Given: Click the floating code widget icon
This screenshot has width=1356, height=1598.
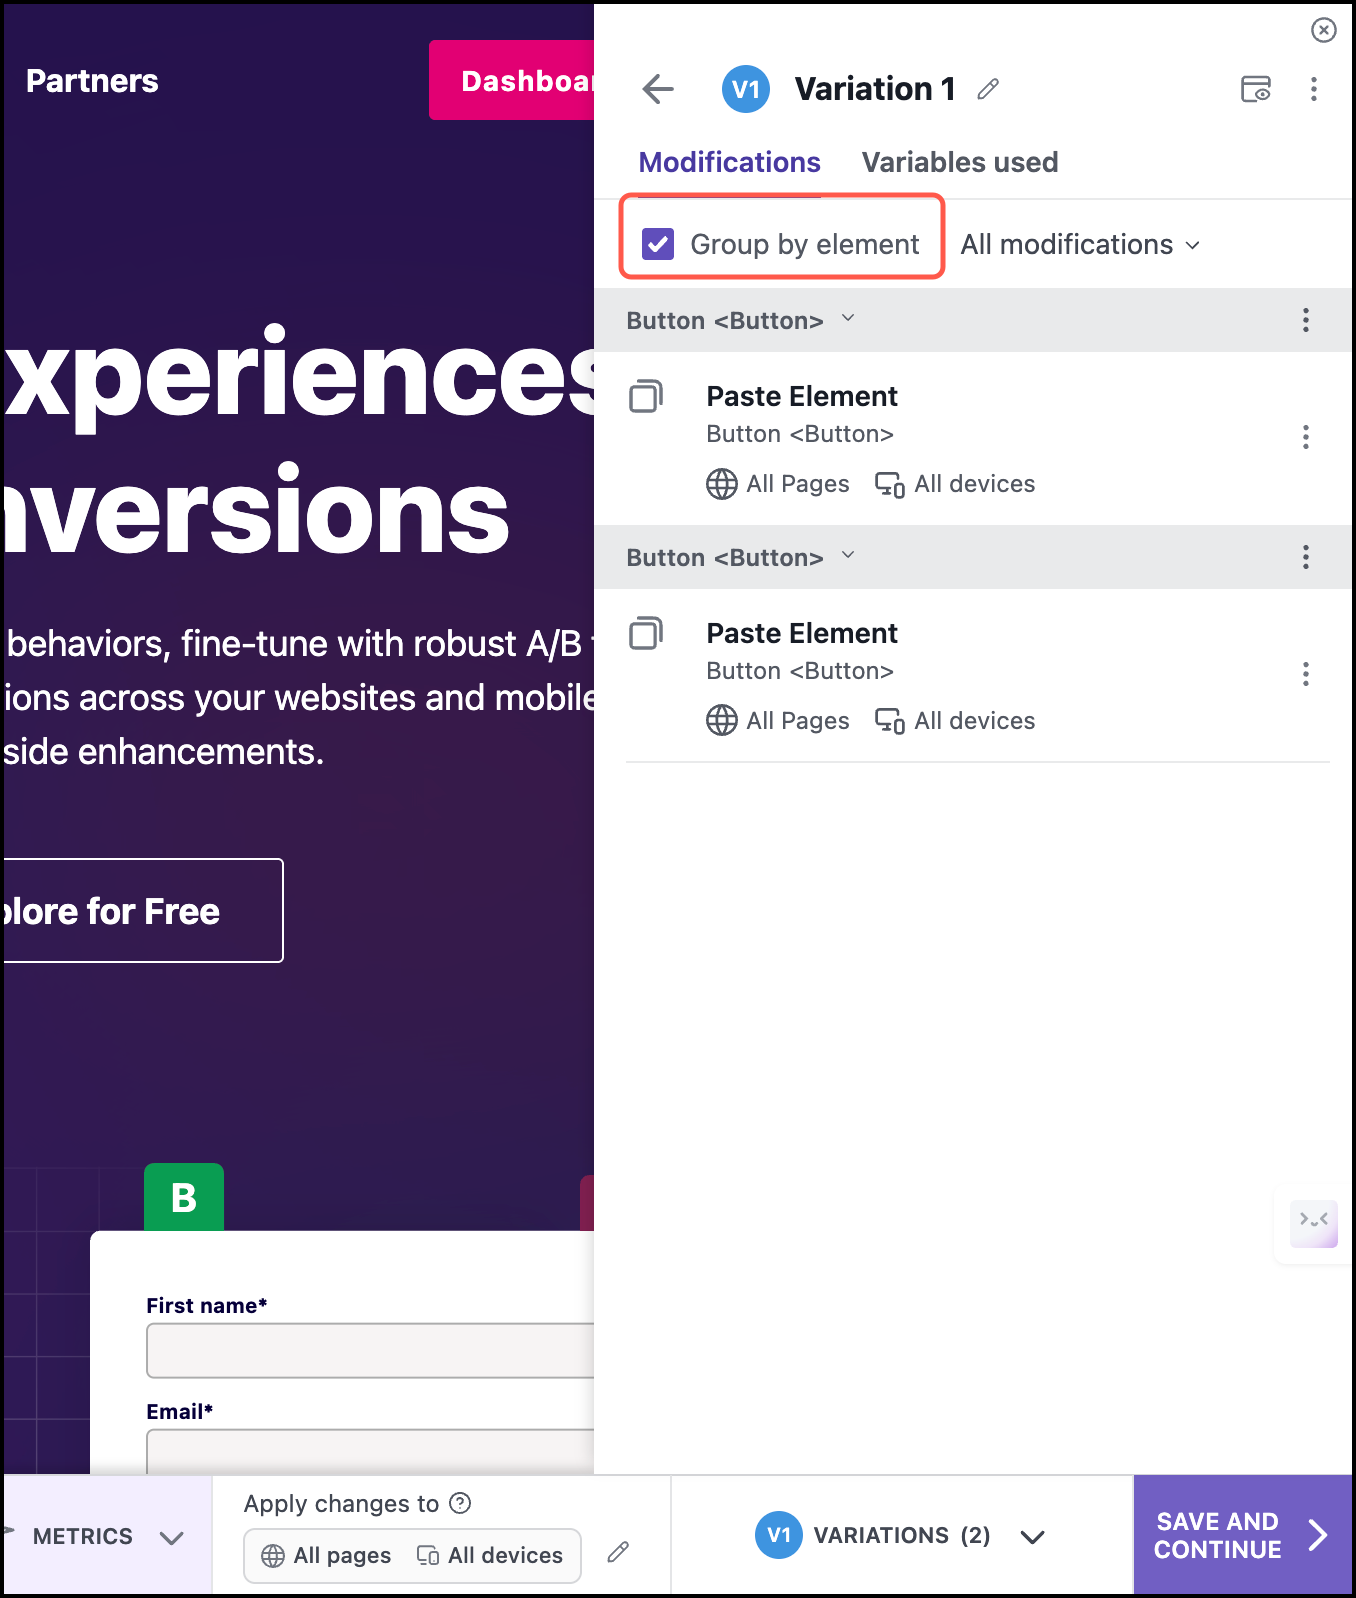Looking at the screenshot, I should coord(1313,1224).
